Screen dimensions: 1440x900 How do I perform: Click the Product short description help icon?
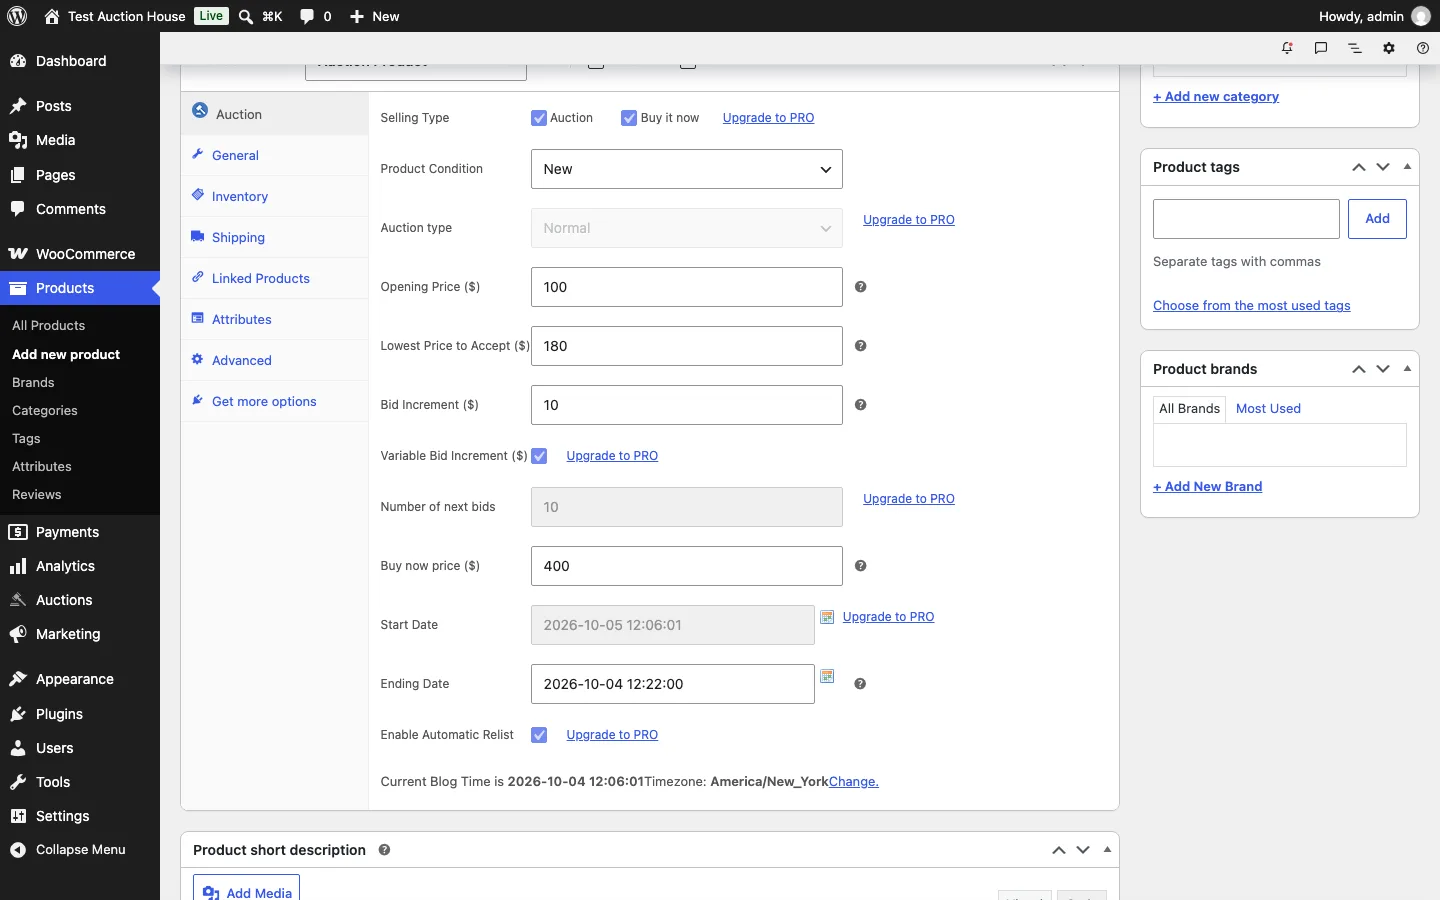[385, 850]
